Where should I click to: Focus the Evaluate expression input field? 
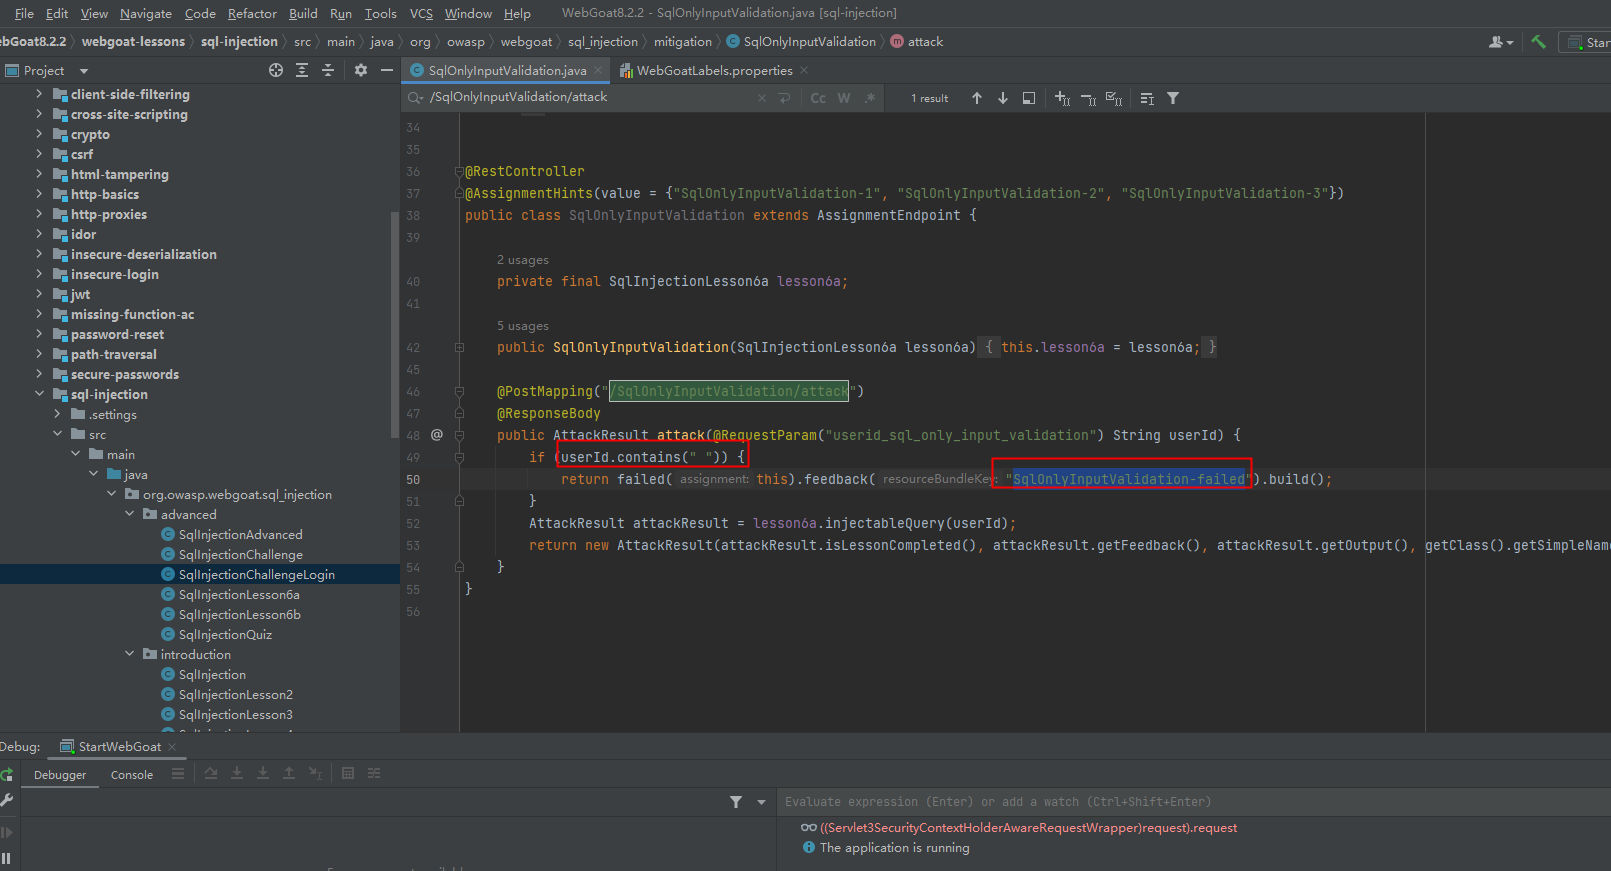click(x=1194, y=802)
